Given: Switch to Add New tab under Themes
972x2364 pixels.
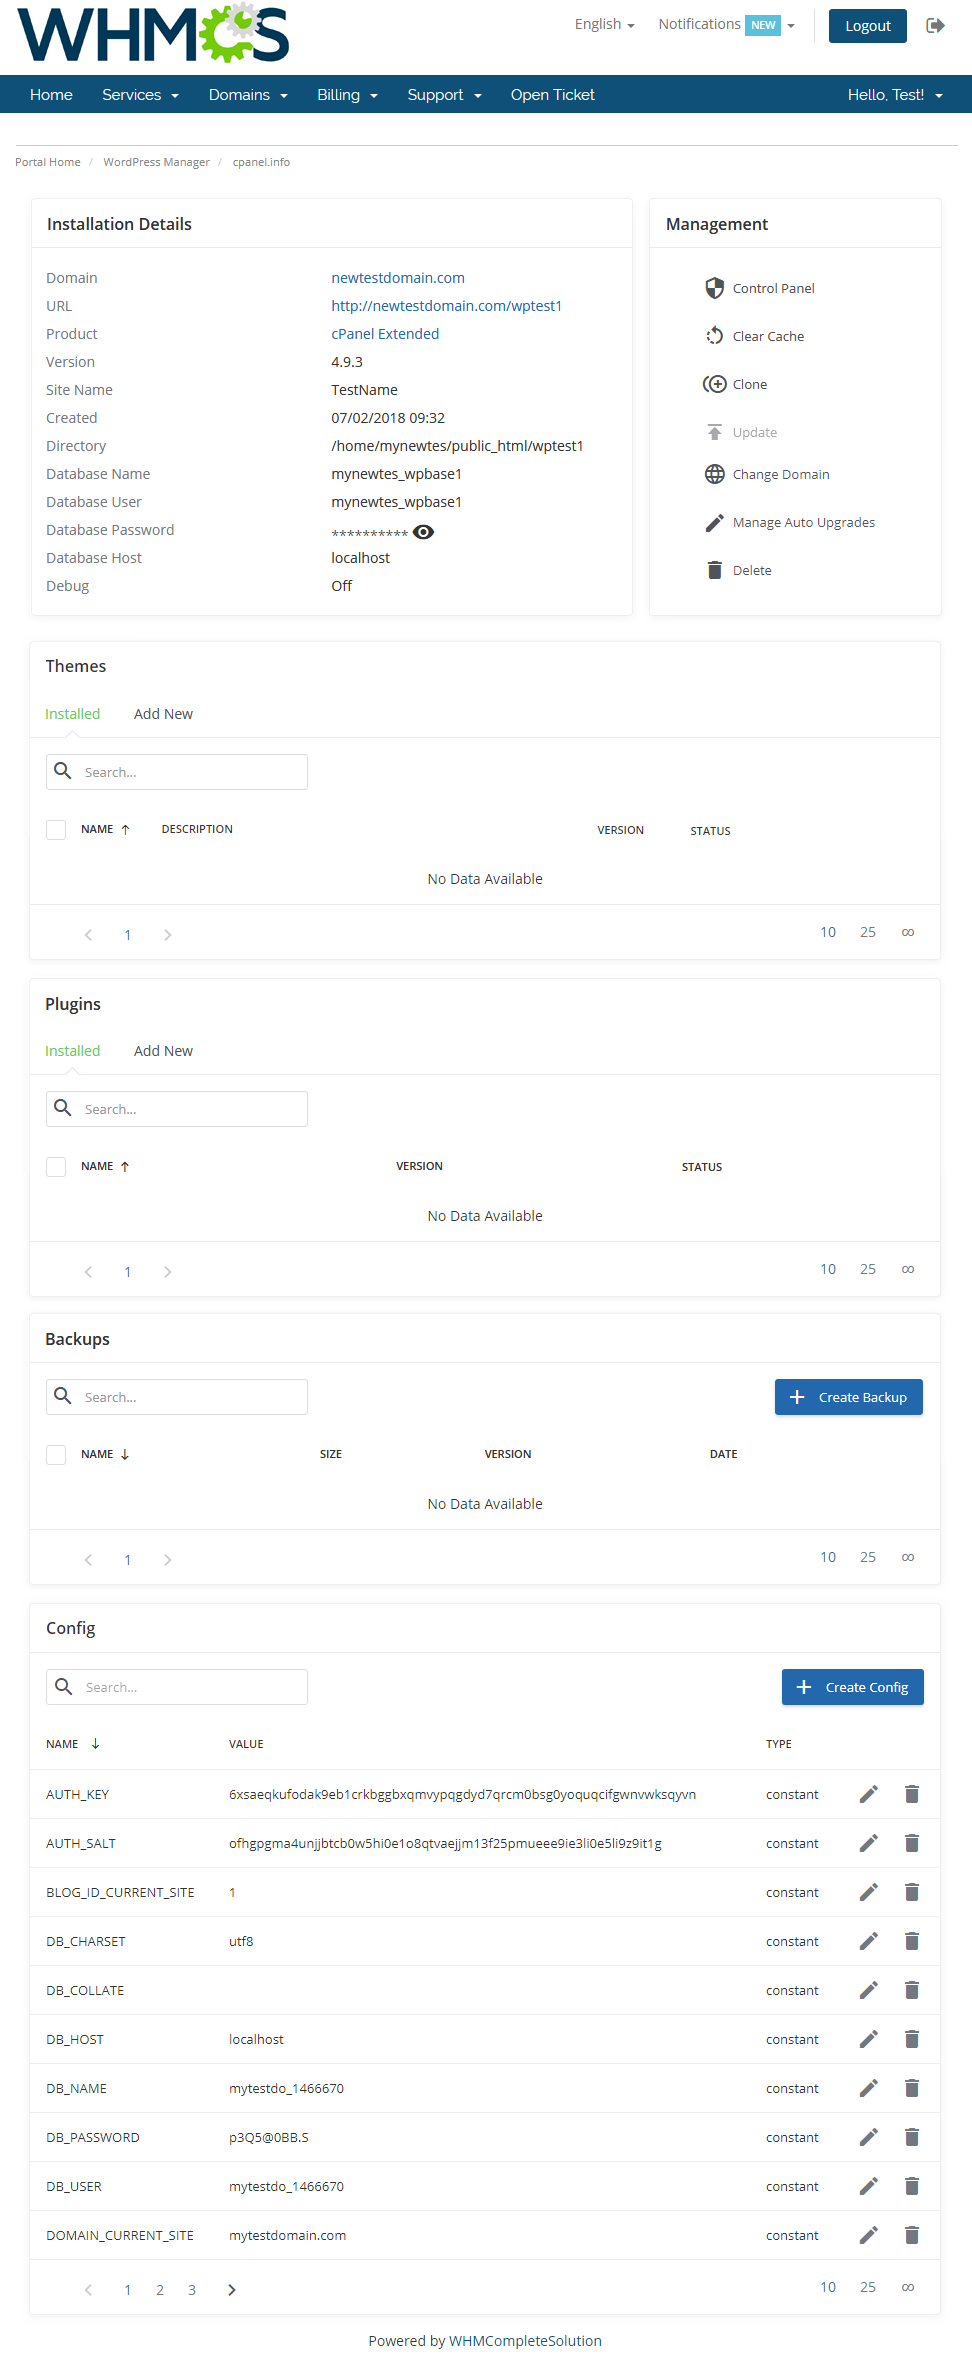Looking at the screenshot, I should pos(163,714).
